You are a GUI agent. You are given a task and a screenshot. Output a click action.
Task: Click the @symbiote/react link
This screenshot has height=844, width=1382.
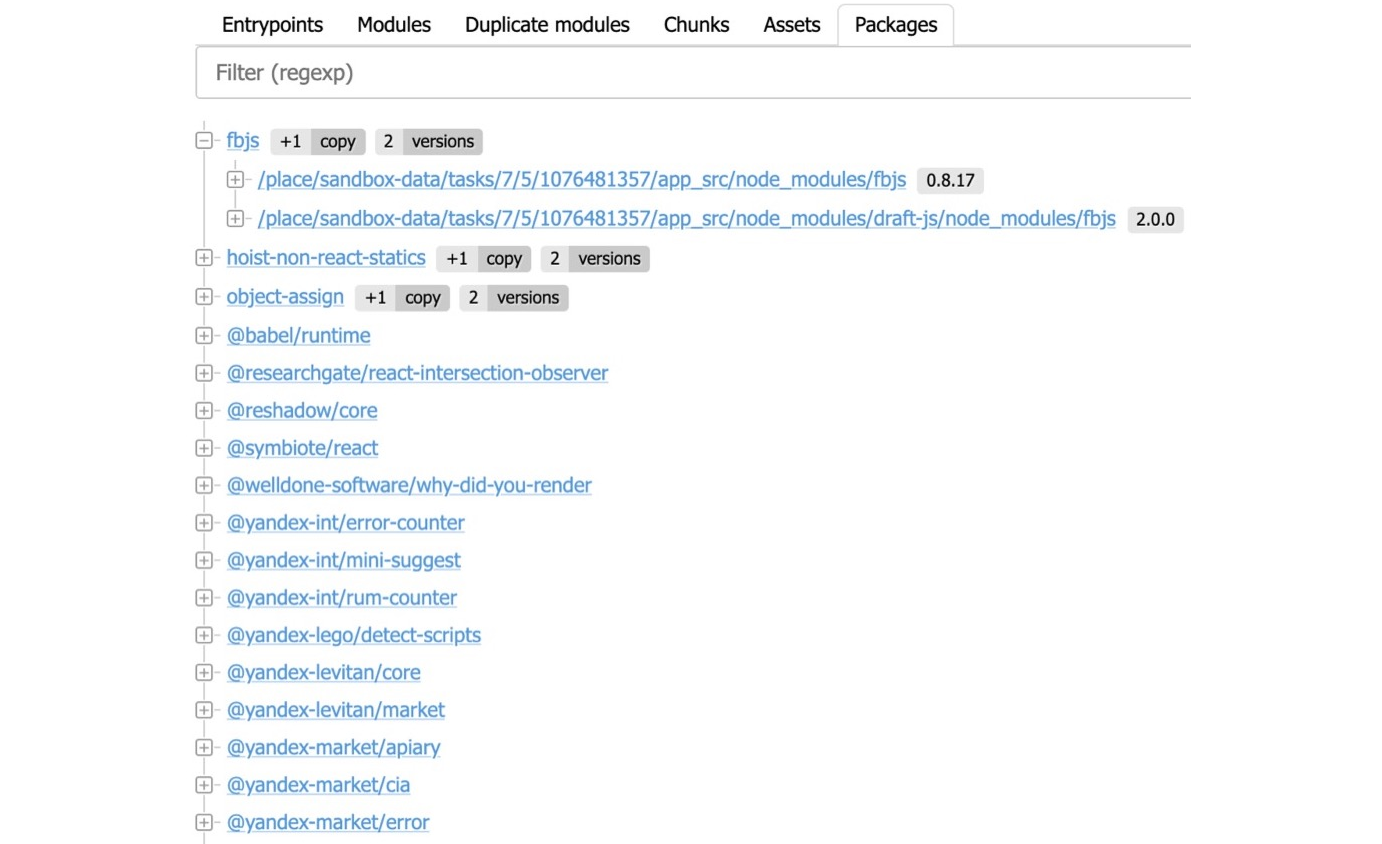click(303, 448)
